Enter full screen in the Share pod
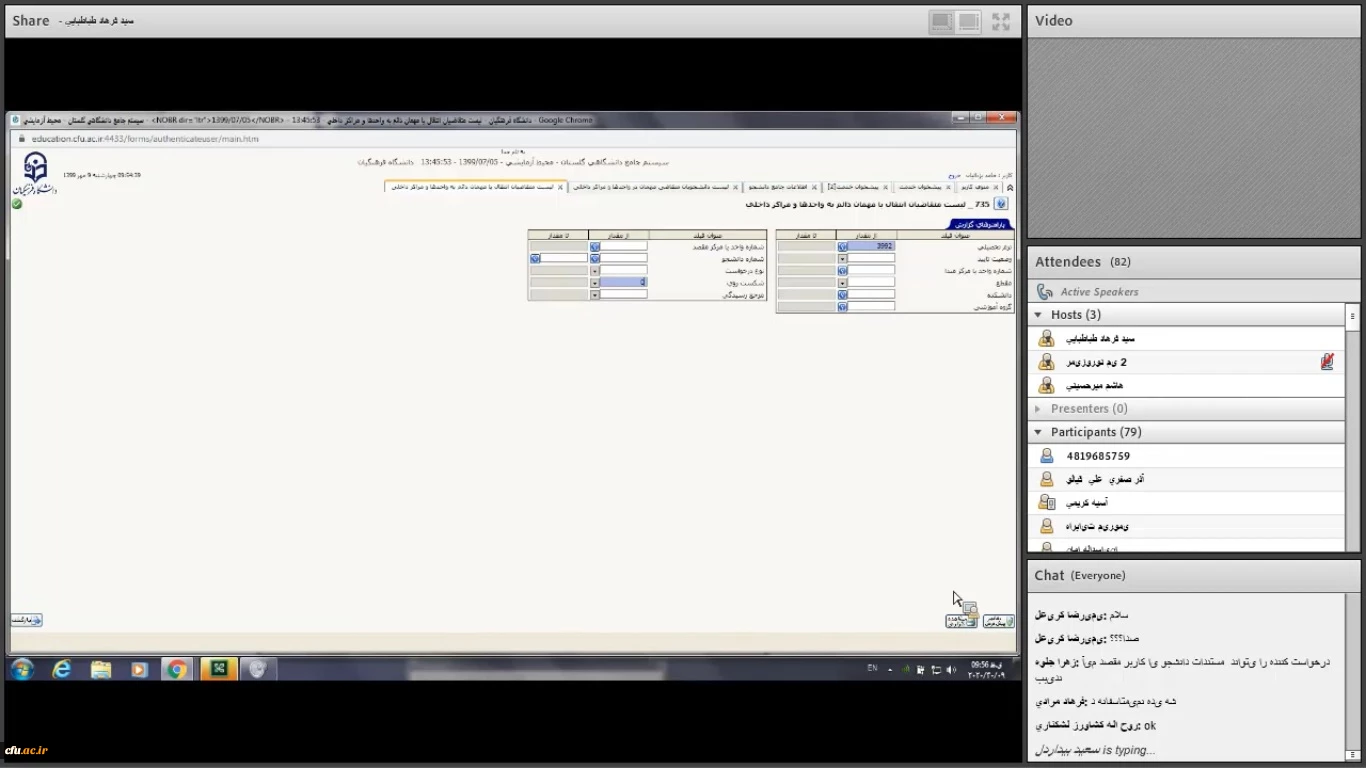Screen dimensions: 1366x768 tap(1000, 21)
